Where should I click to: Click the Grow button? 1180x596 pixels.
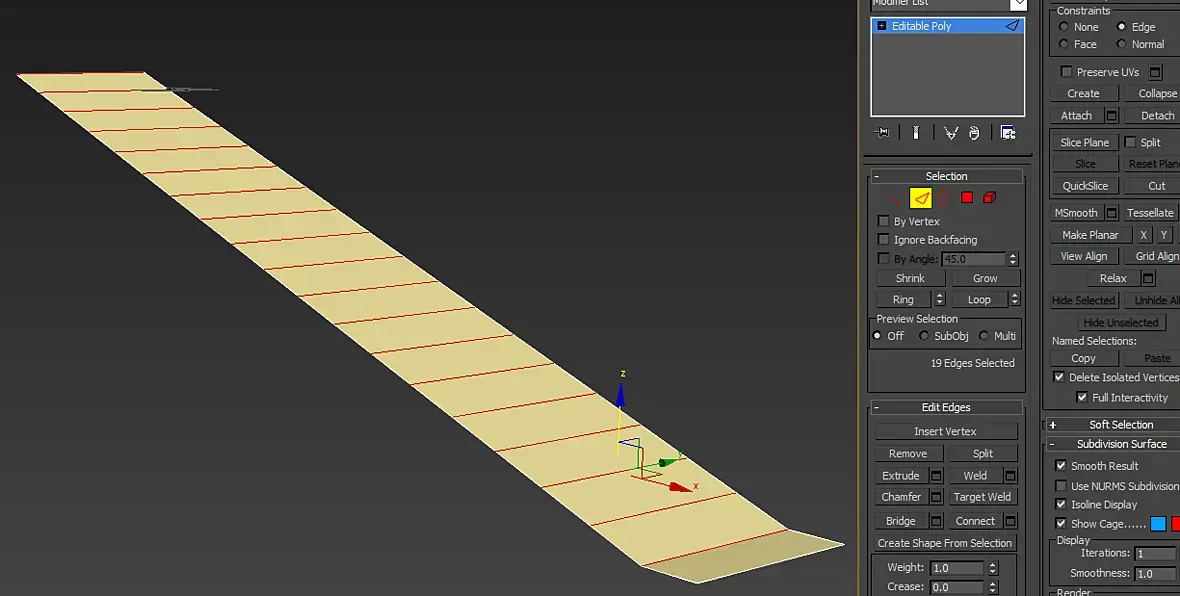coord(985,278)
